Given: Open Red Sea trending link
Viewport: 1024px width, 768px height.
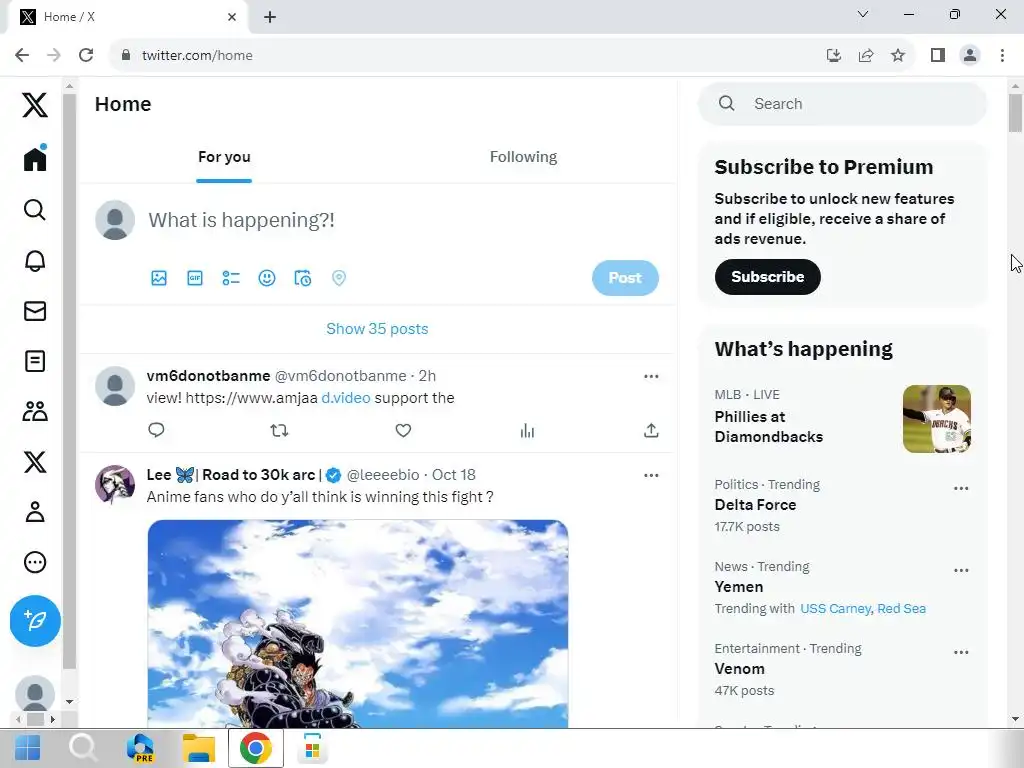Looking at the screenshot, I should pyautogui.click(x=901, y=608).
